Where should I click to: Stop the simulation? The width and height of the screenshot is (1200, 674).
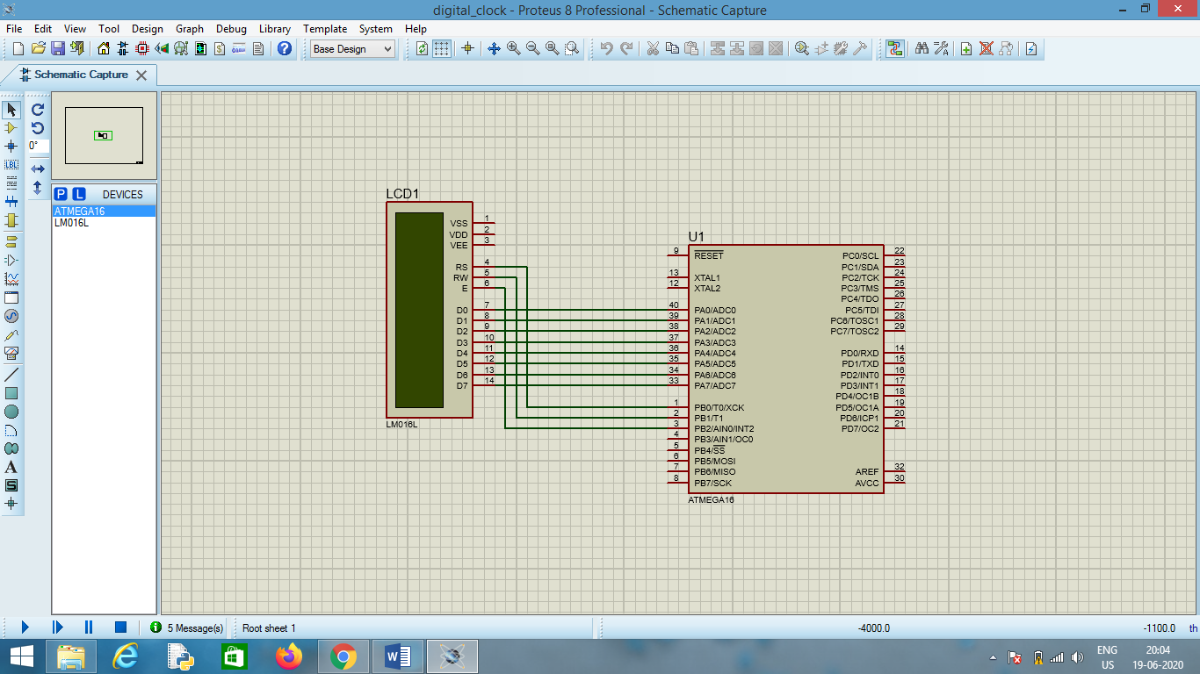coord(120,627)
